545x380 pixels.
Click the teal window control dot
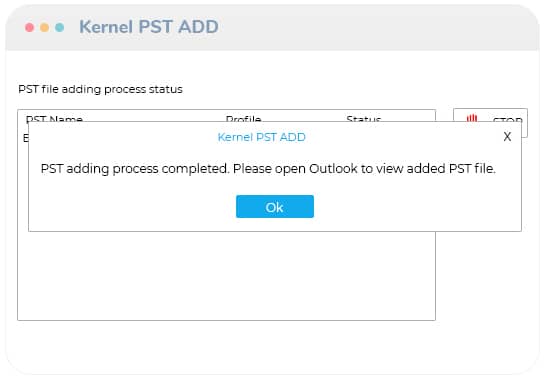pyautogui.click(x=59, y=27)
